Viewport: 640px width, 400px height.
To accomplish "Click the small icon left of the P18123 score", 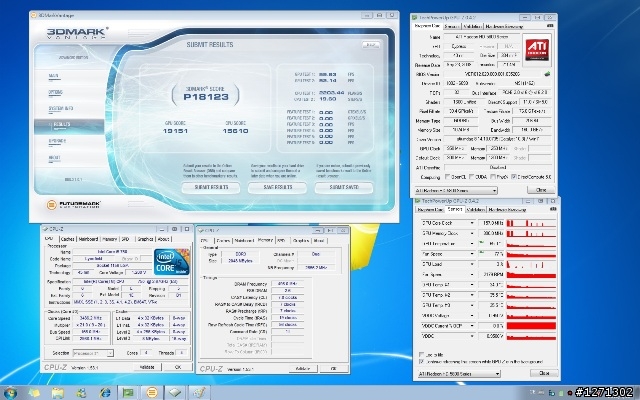I will (175, 95).
